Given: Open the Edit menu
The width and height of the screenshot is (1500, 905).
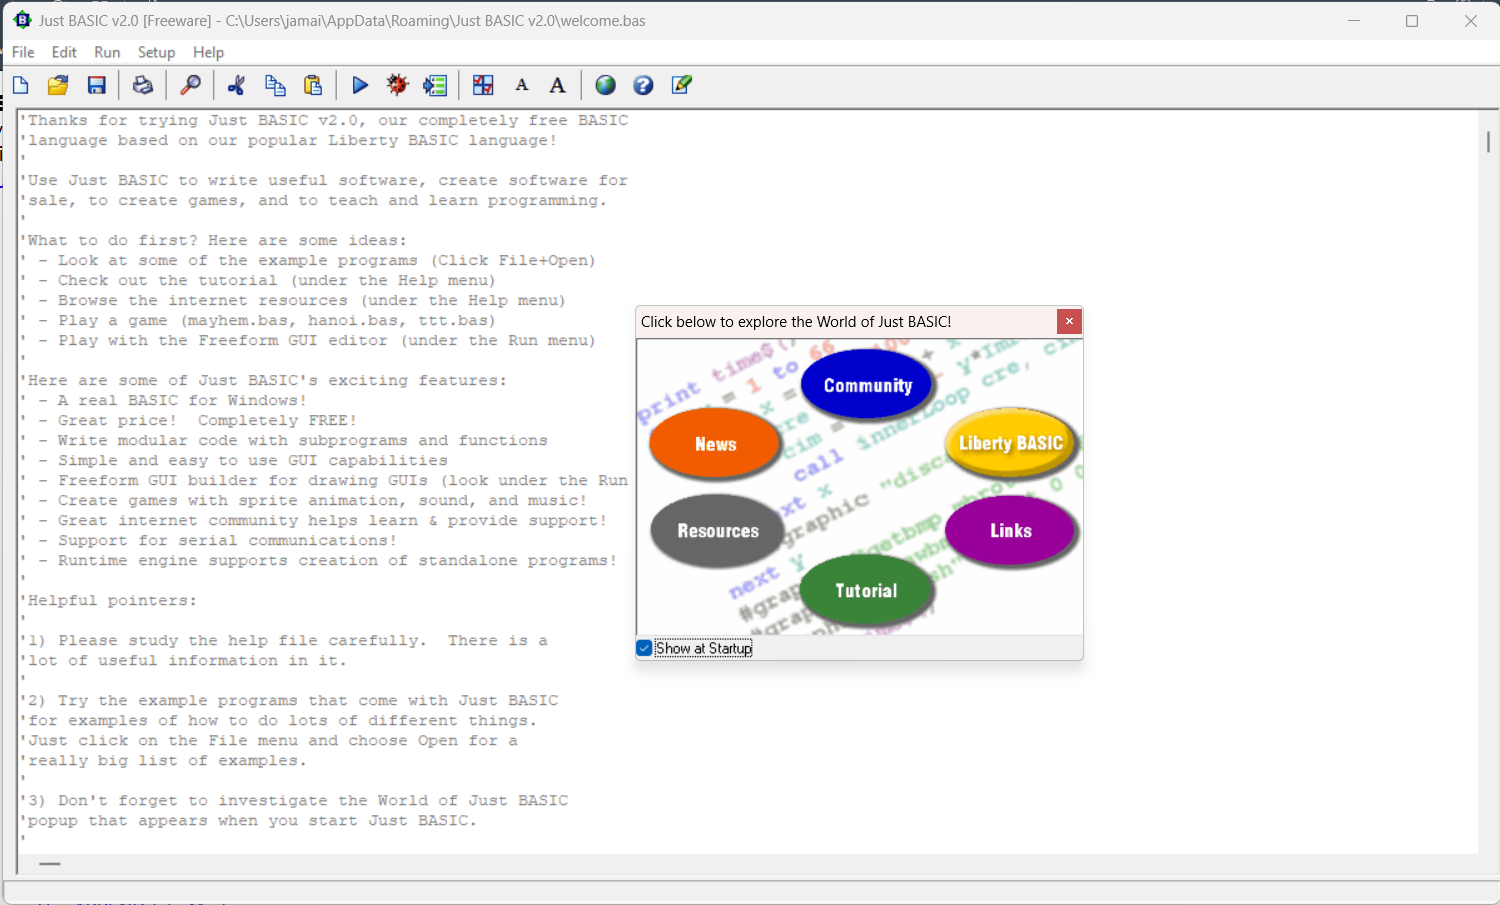Looking at the screenshot, I should pyautogui.click(x=64, y=52).
